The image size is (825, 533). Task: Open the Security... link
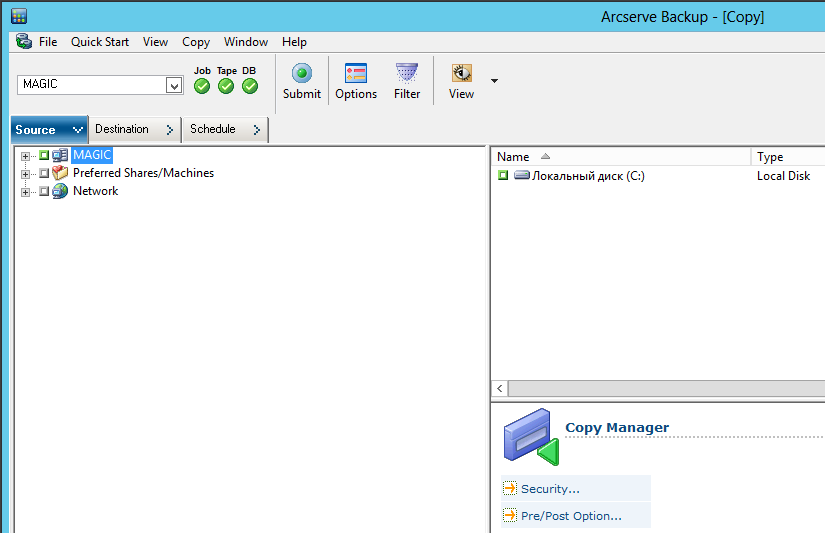[x=550, y=489]
